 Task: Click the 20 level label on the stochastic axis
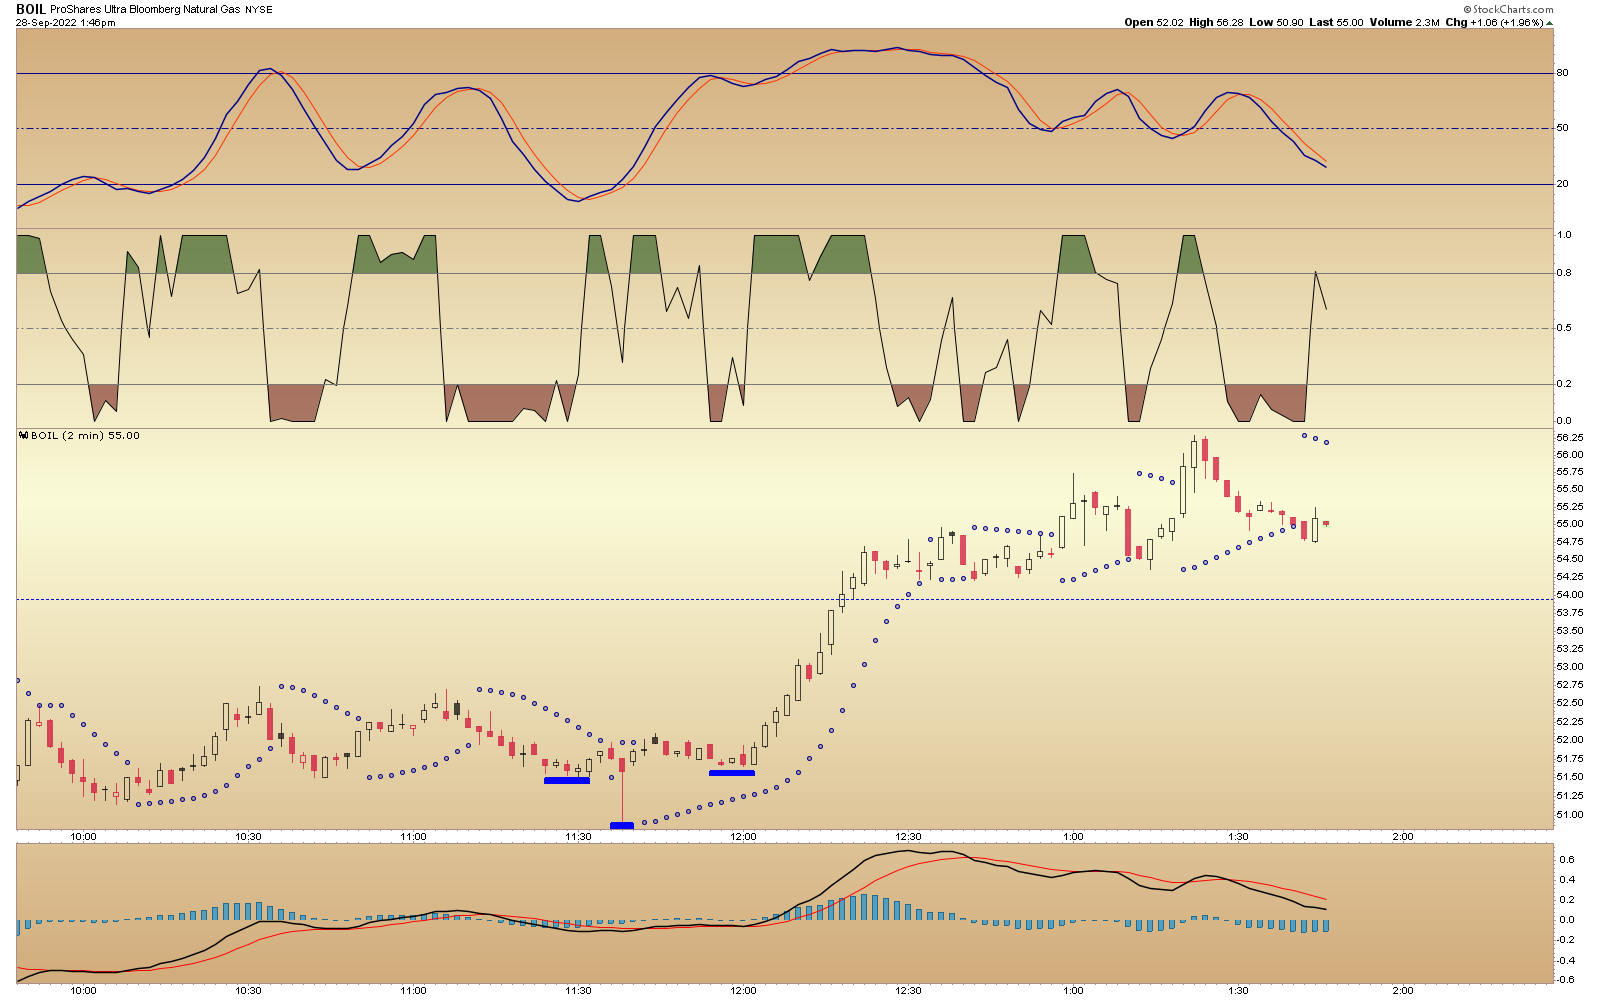[x=1563, y=184]
